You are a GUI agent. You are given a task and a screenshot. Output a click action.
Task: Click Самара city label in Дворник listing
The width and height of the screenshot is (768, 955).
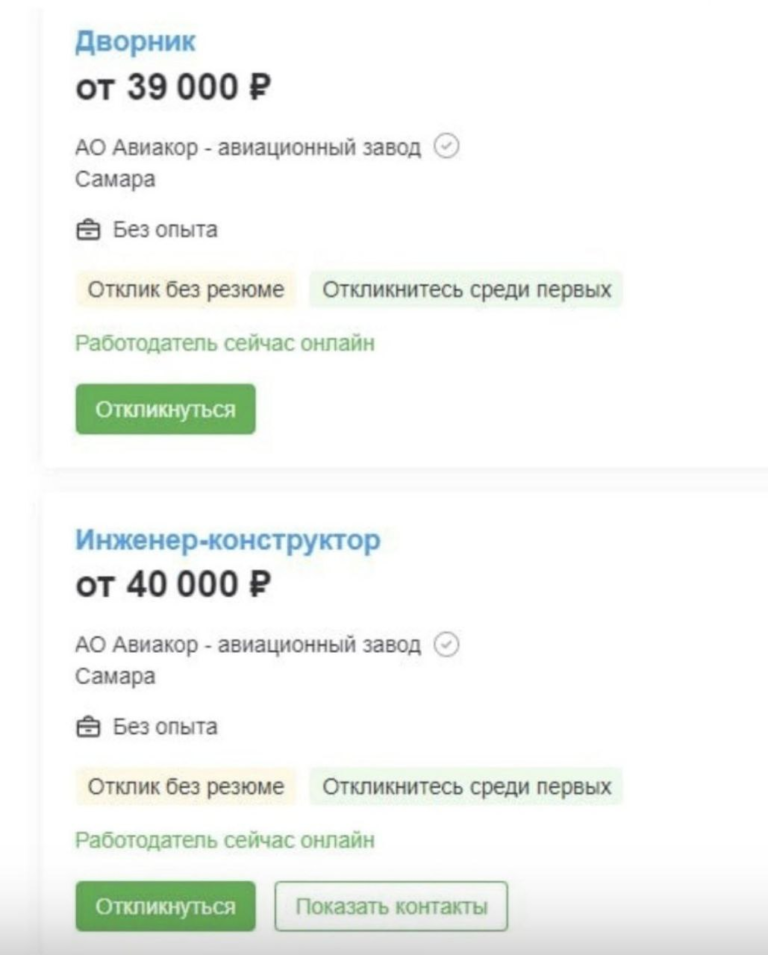115,180
